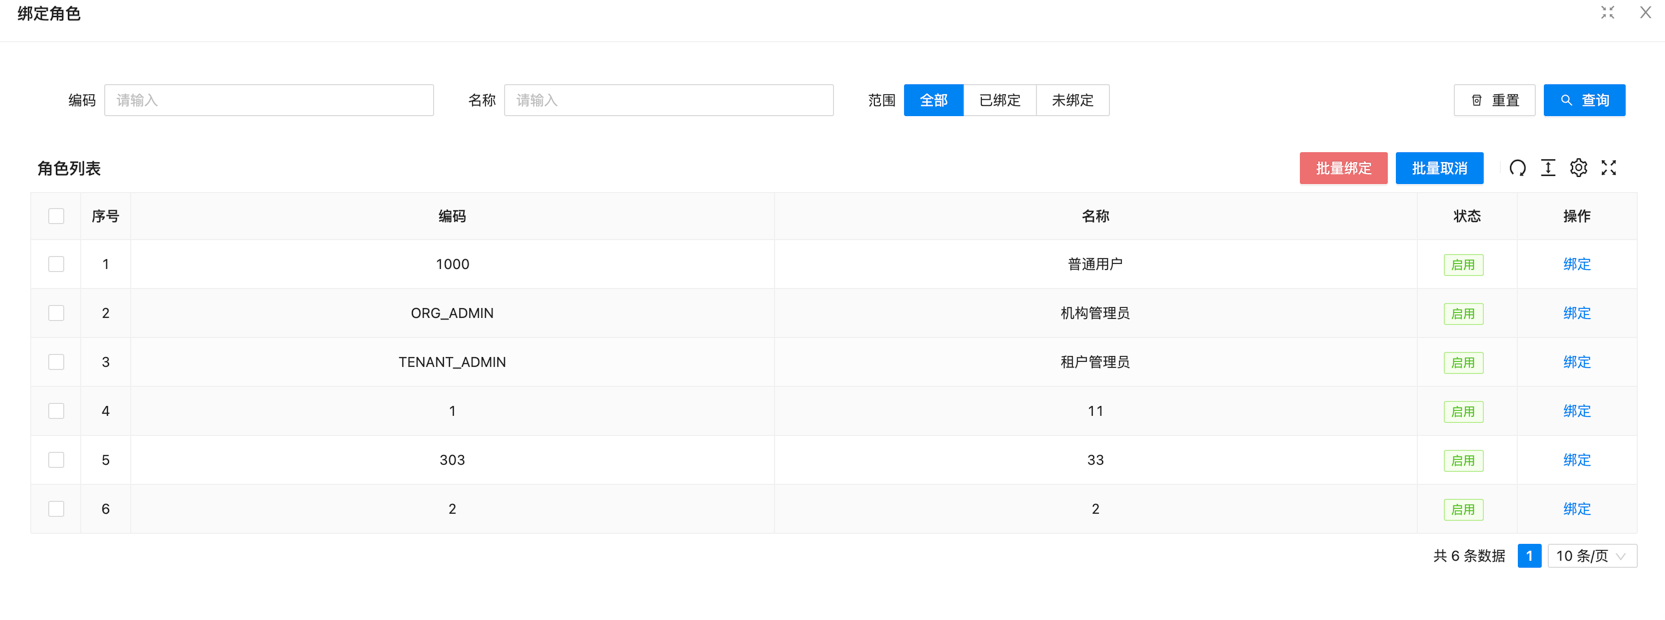Open column settings gear icon
1665x620 pixels.
pyautogui.click(x=1578, y=168)
